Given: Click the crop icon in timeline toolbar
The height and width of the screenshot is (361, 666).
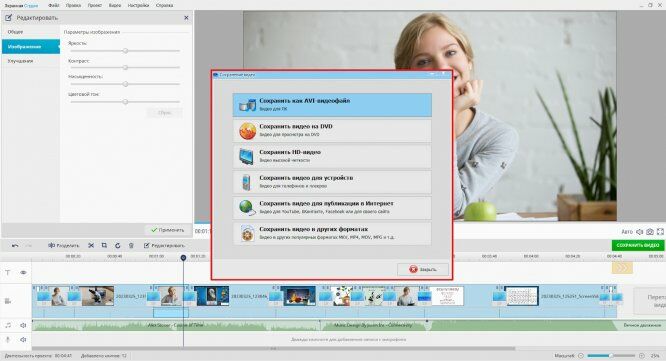Looking at the screenshot, I should [104, 245].
